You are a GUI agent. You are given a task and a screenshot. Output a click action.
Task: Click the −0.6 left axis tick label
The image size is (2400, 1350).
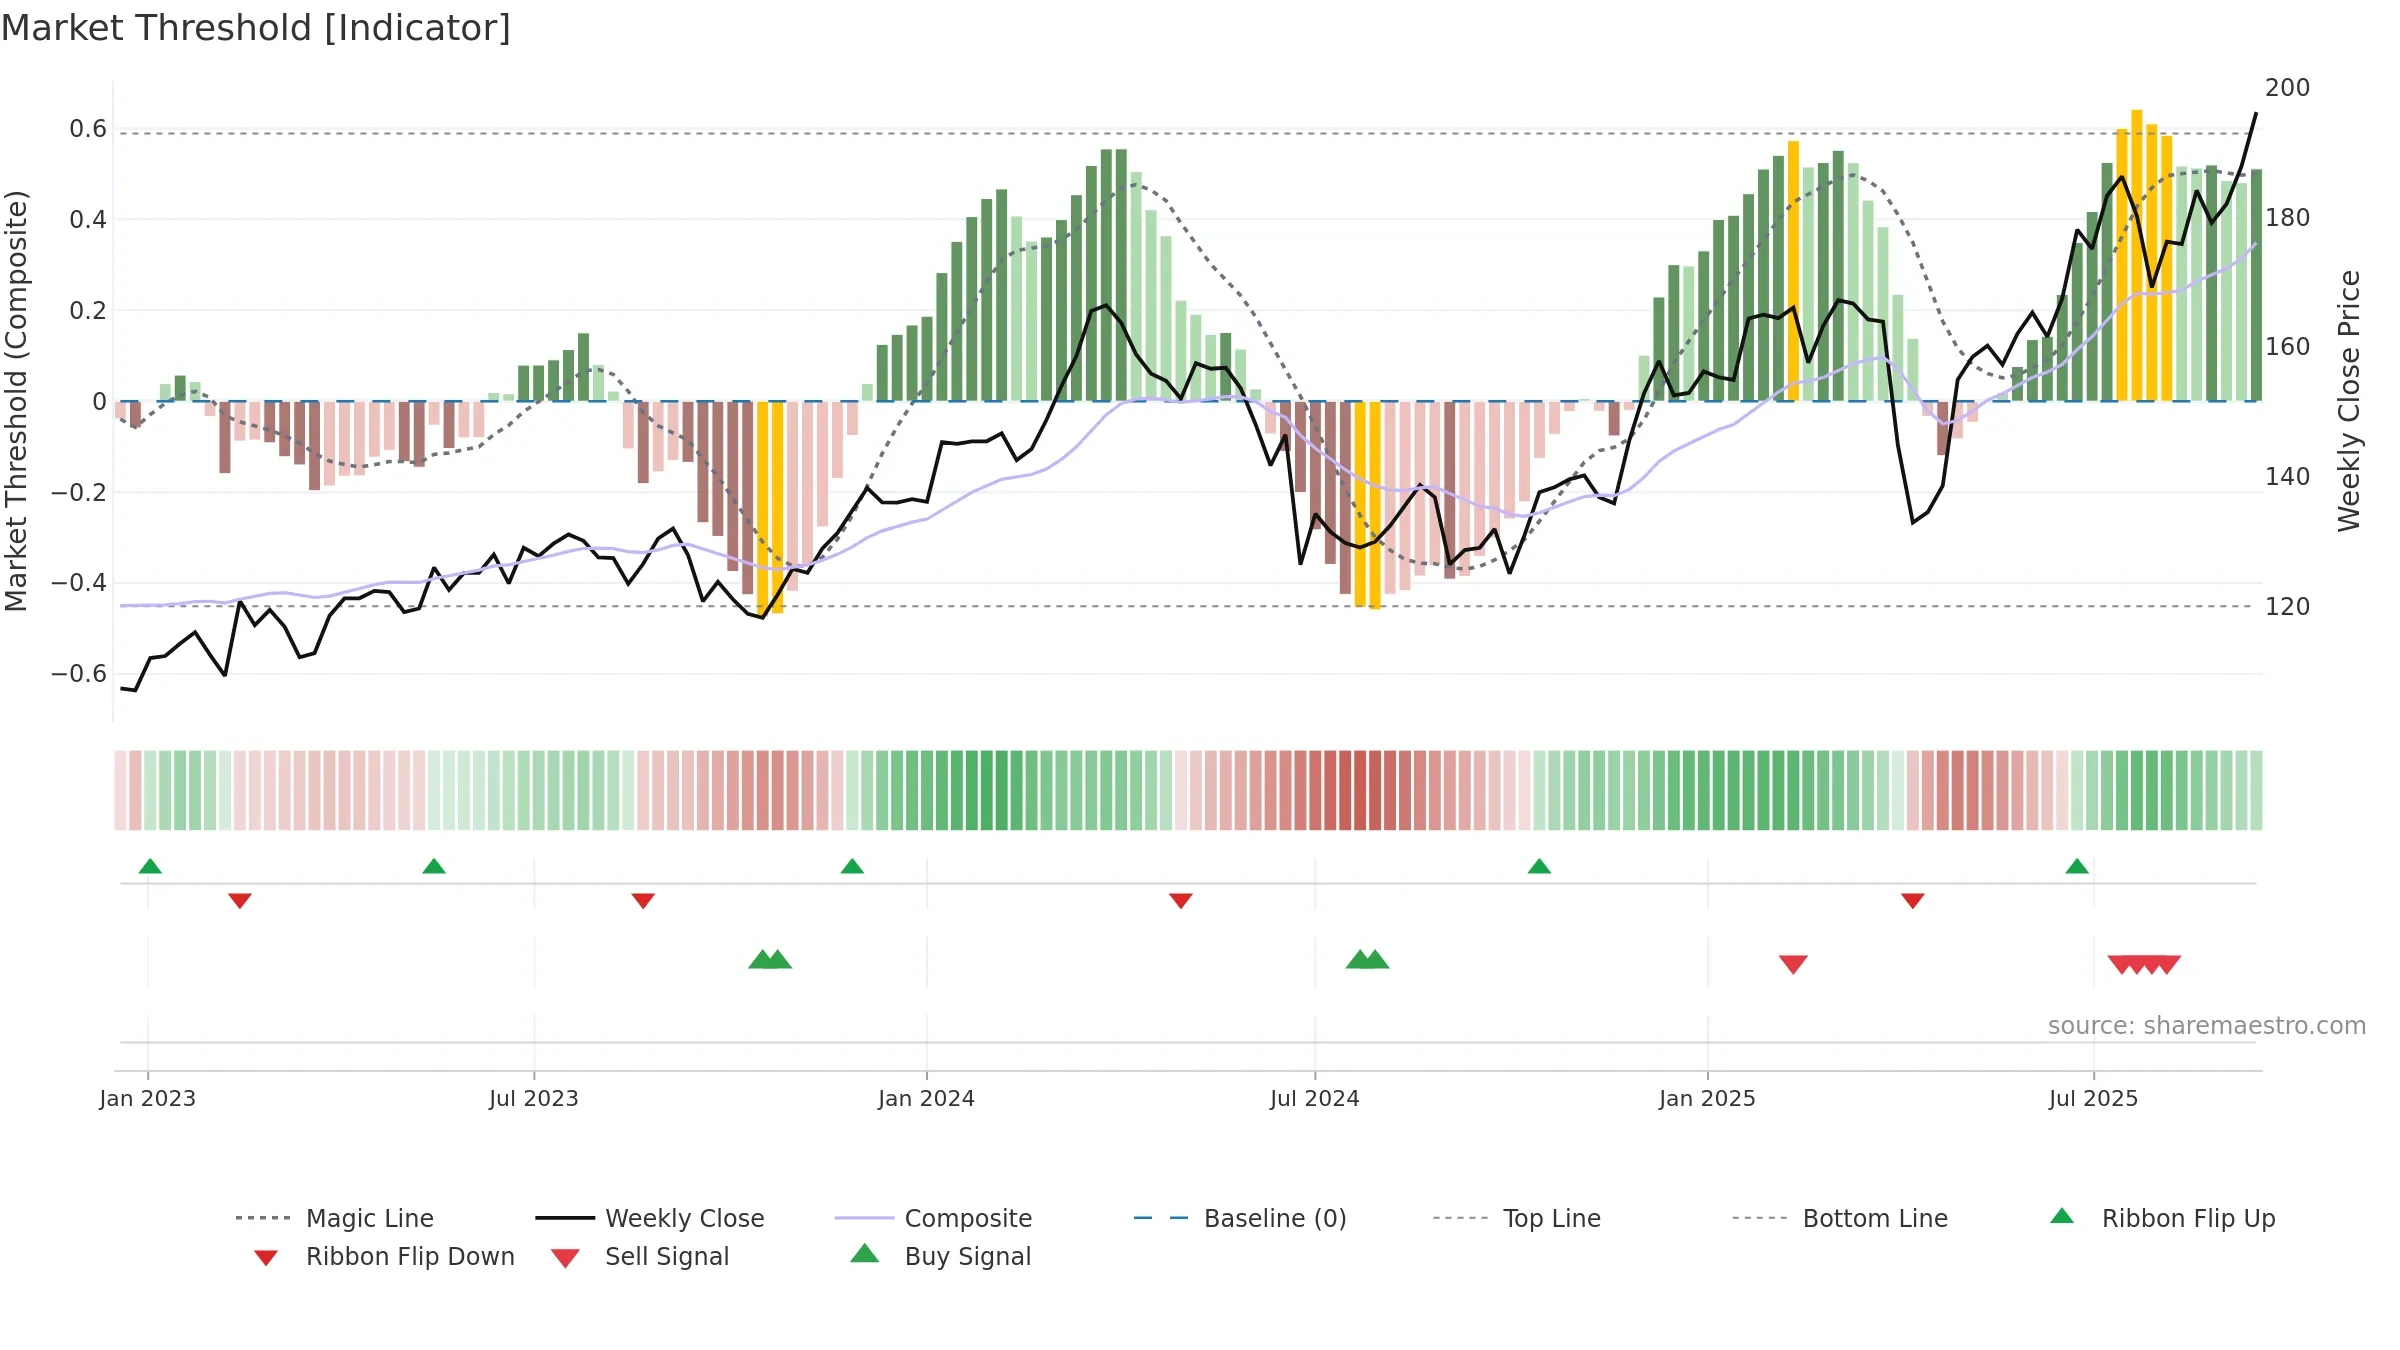click(x=79, y=674)
